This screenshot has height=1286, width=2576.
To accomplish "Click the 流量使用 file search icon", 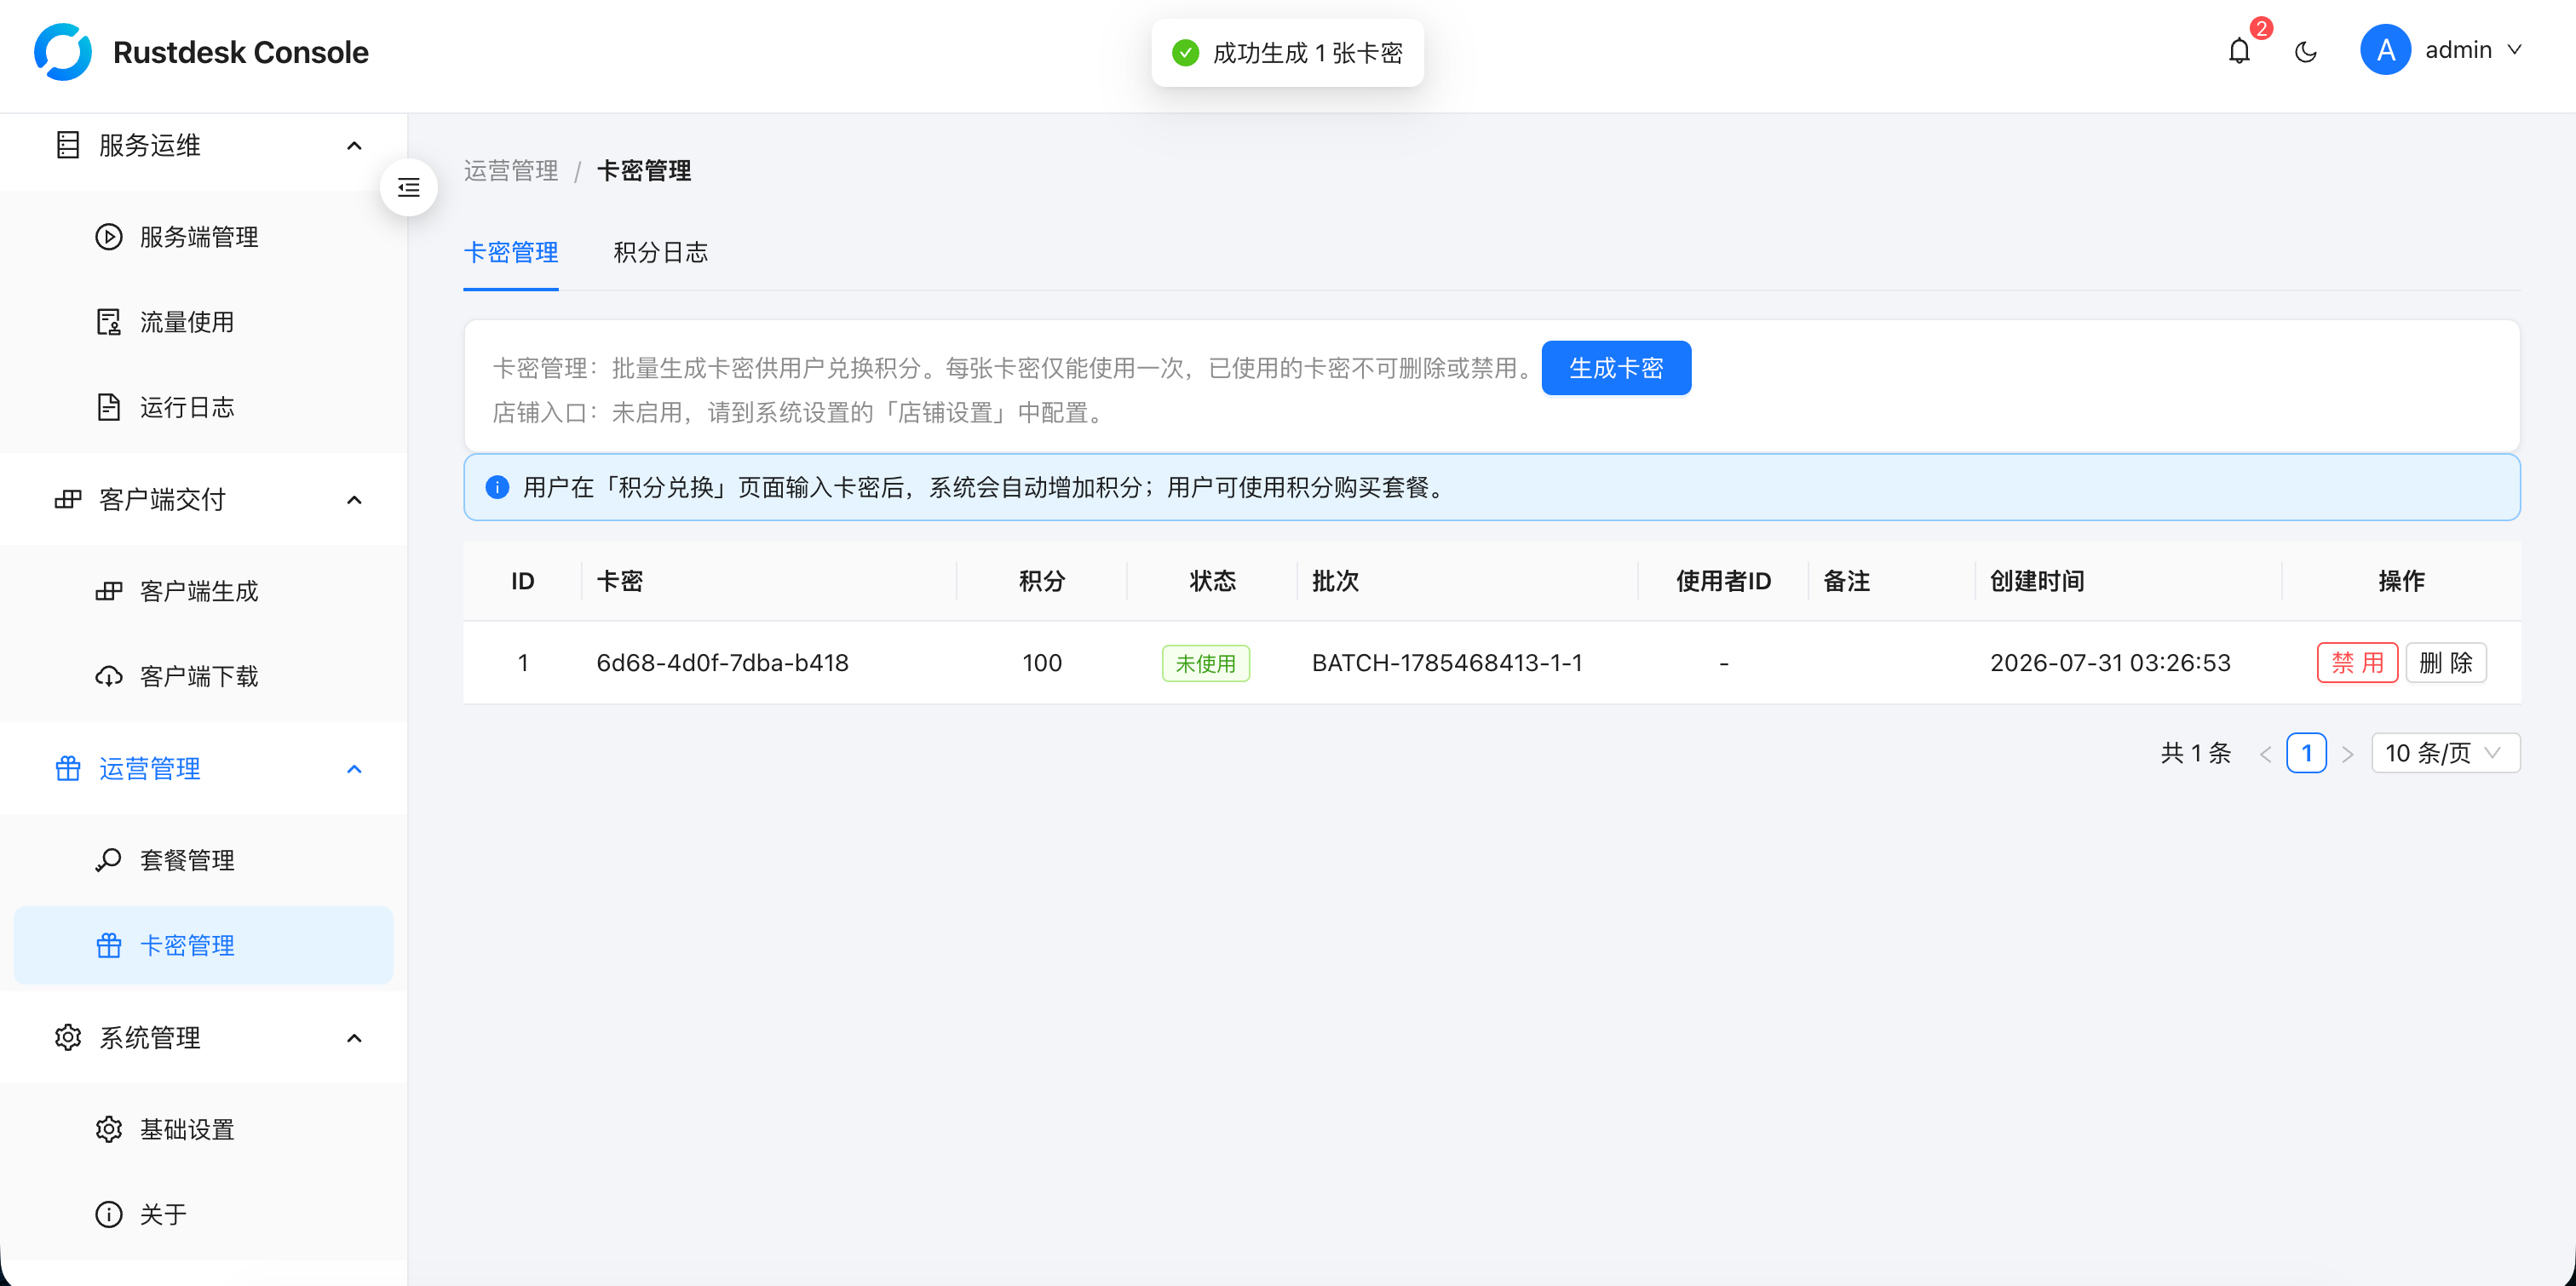I will click(x=108, y=322).
